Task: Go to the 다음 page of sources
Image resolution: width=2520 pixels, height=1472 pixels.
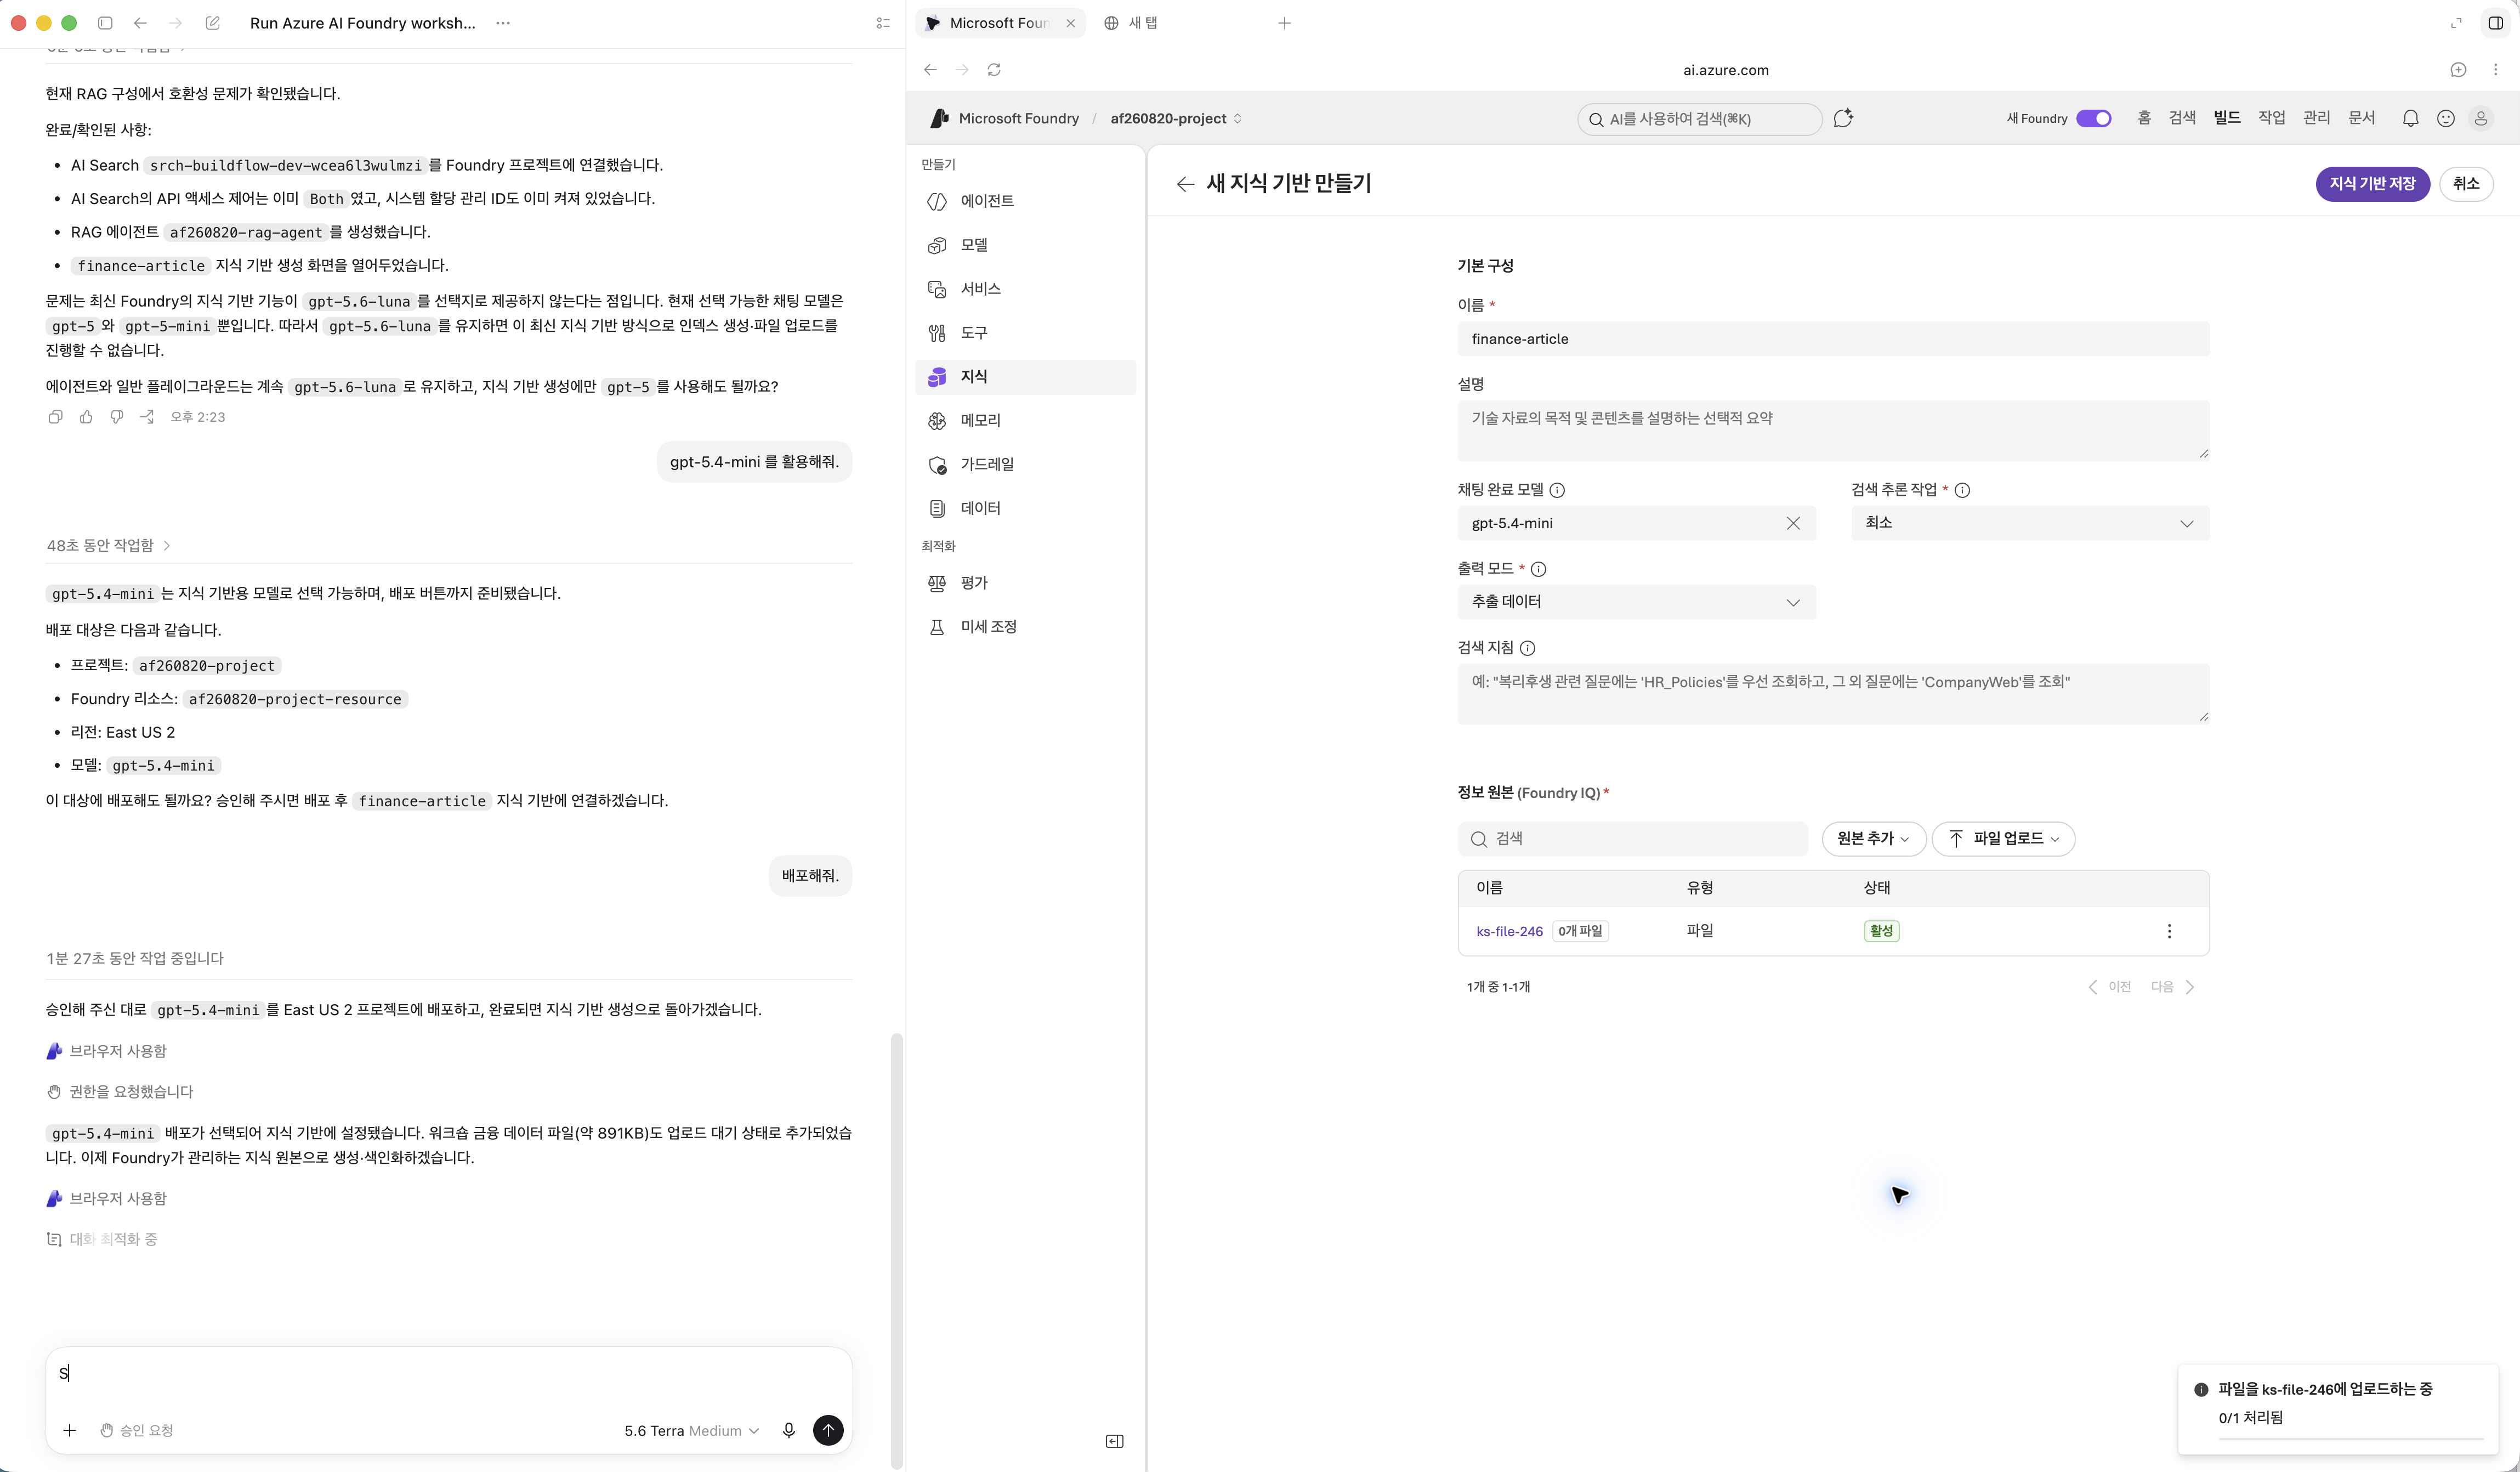Action: tap(2172, 987)
